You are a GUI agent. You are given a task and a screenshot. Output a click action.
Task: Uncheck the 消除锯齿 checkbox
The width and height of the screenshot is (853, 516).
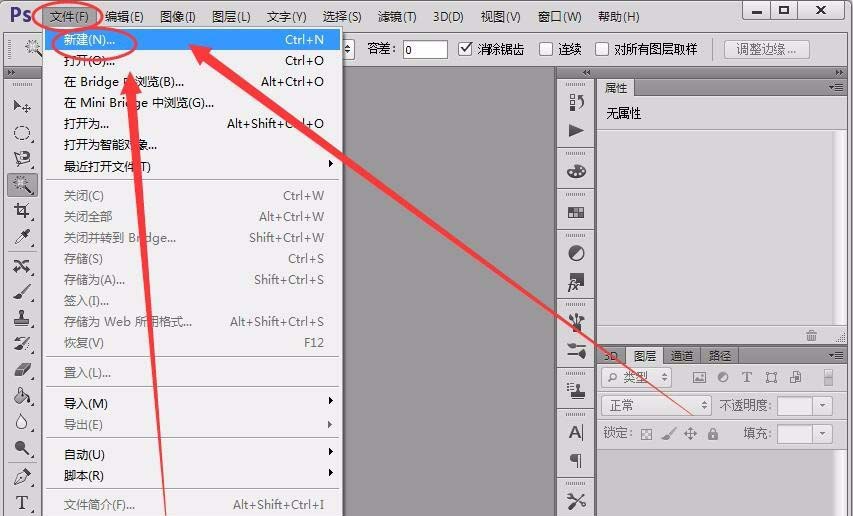pos(465,49)
